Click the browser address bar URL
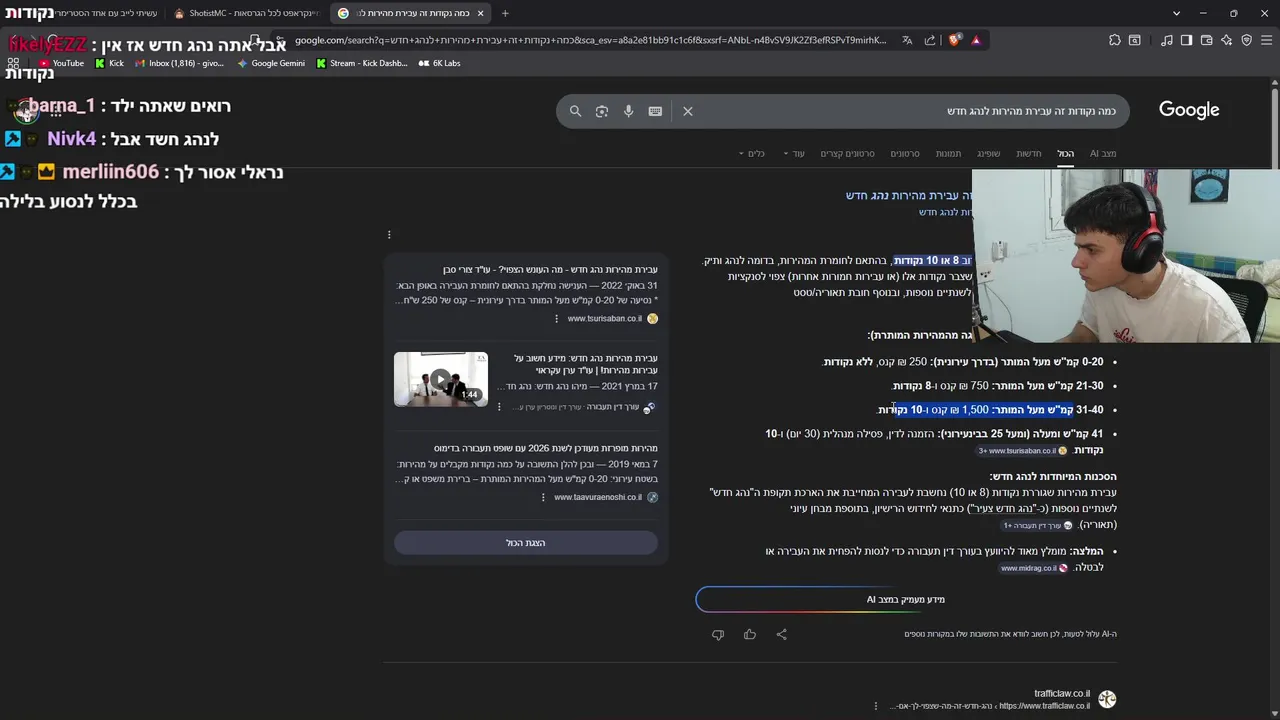The image size is (1280, 720). pos(590,40)
